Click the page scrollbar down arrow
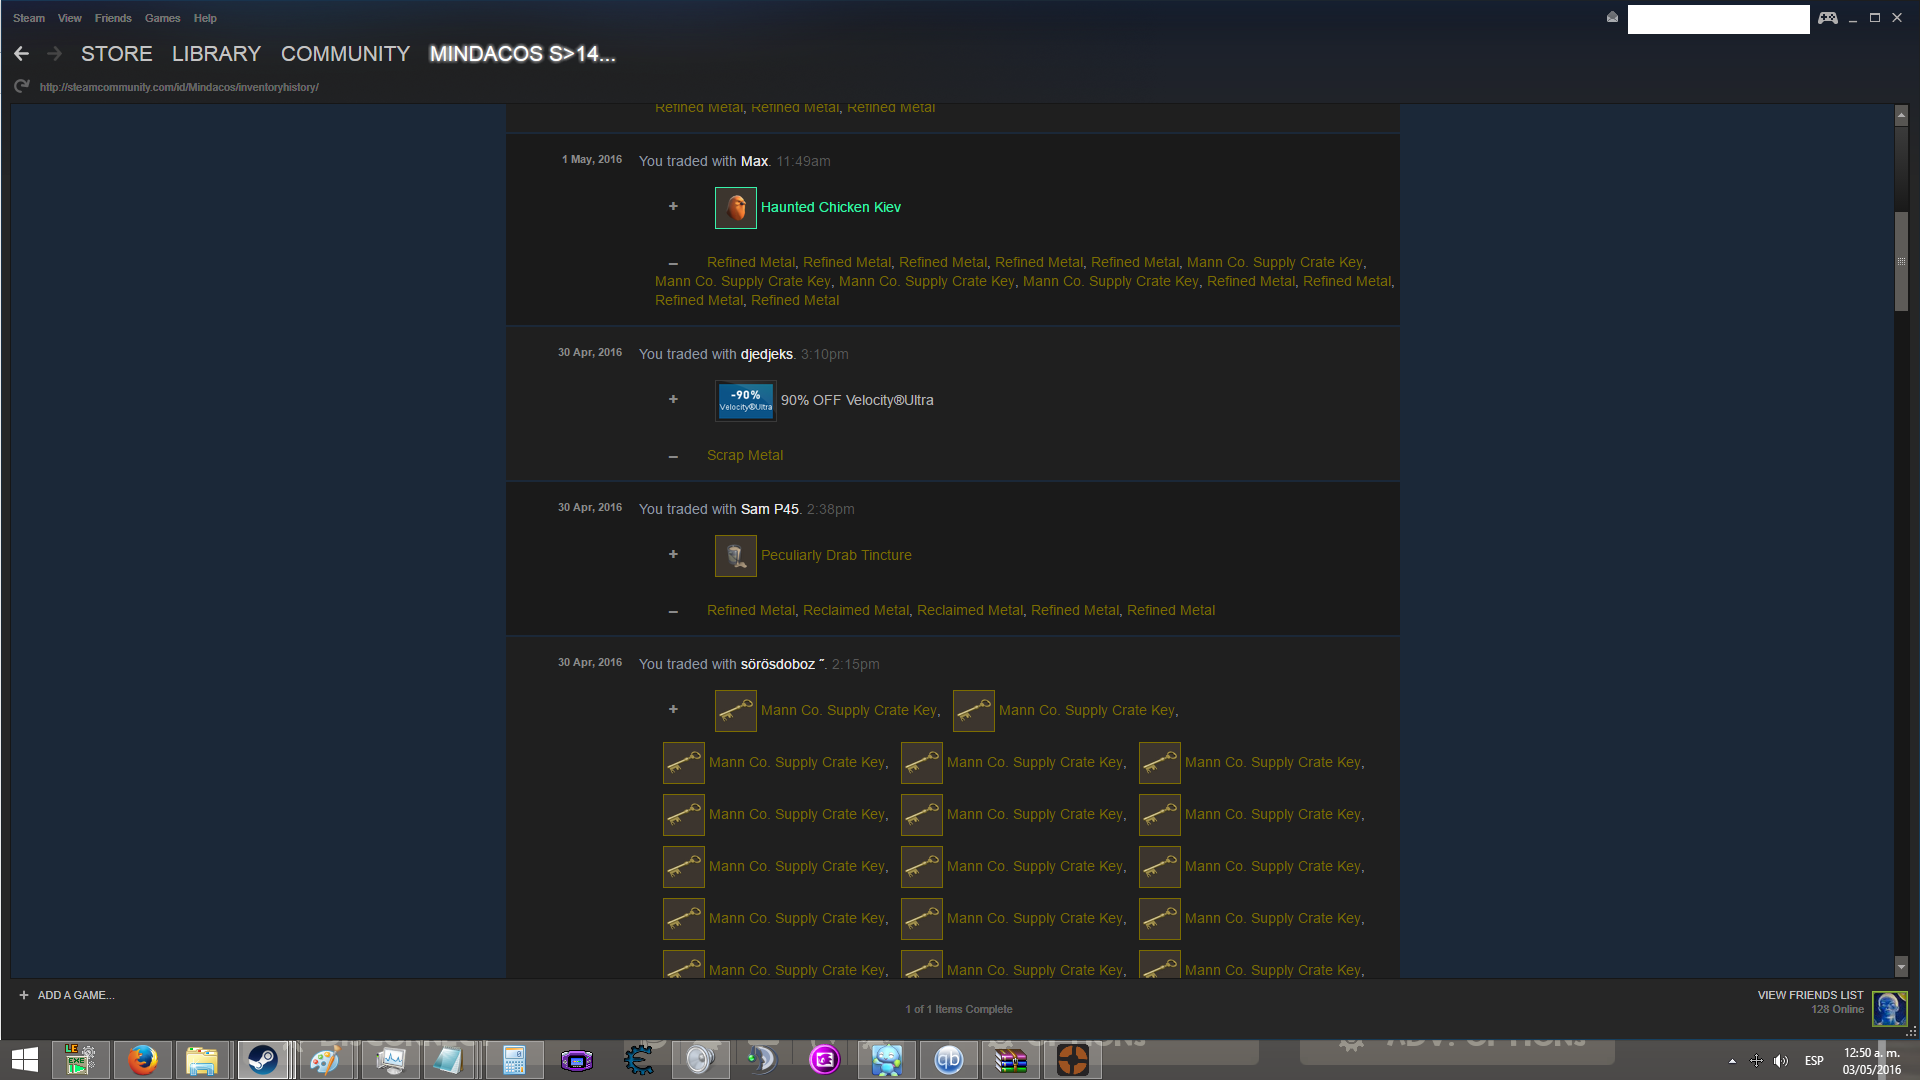 pos(1901,967)
